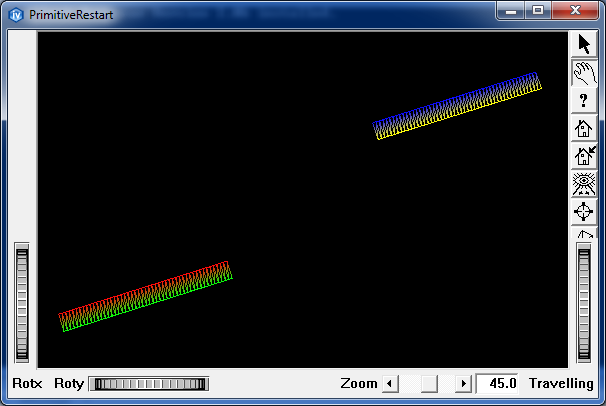Click the Set Home position icon
The width and height of the screenshot is (606, 406).
[x=584, y=156]
